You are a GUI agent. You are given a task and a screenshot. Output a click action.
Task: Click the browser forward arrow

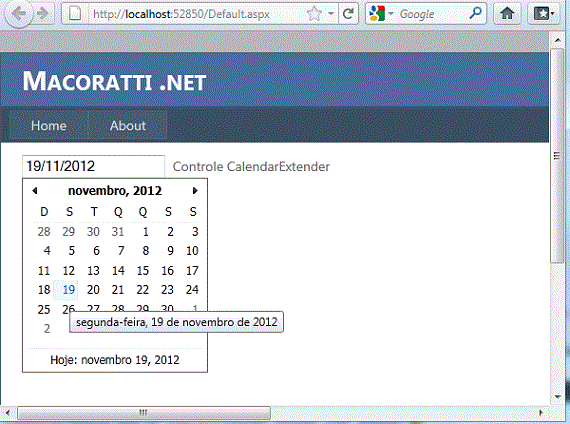click(43, 14)
